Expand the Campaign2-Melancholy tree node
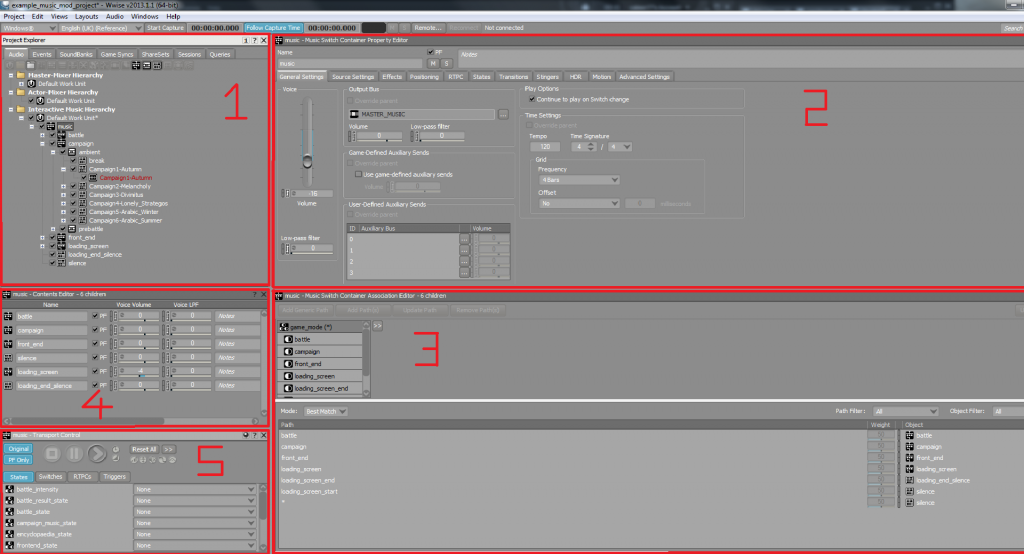 tap(63, 186)
